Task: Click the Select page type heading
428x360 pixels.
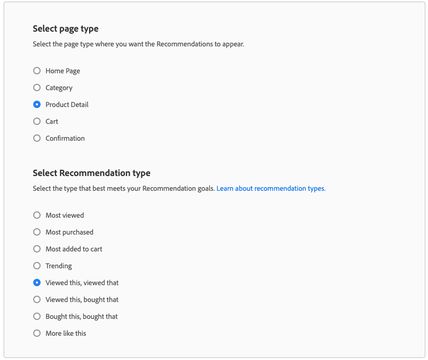Action: (x=66, y=29)
